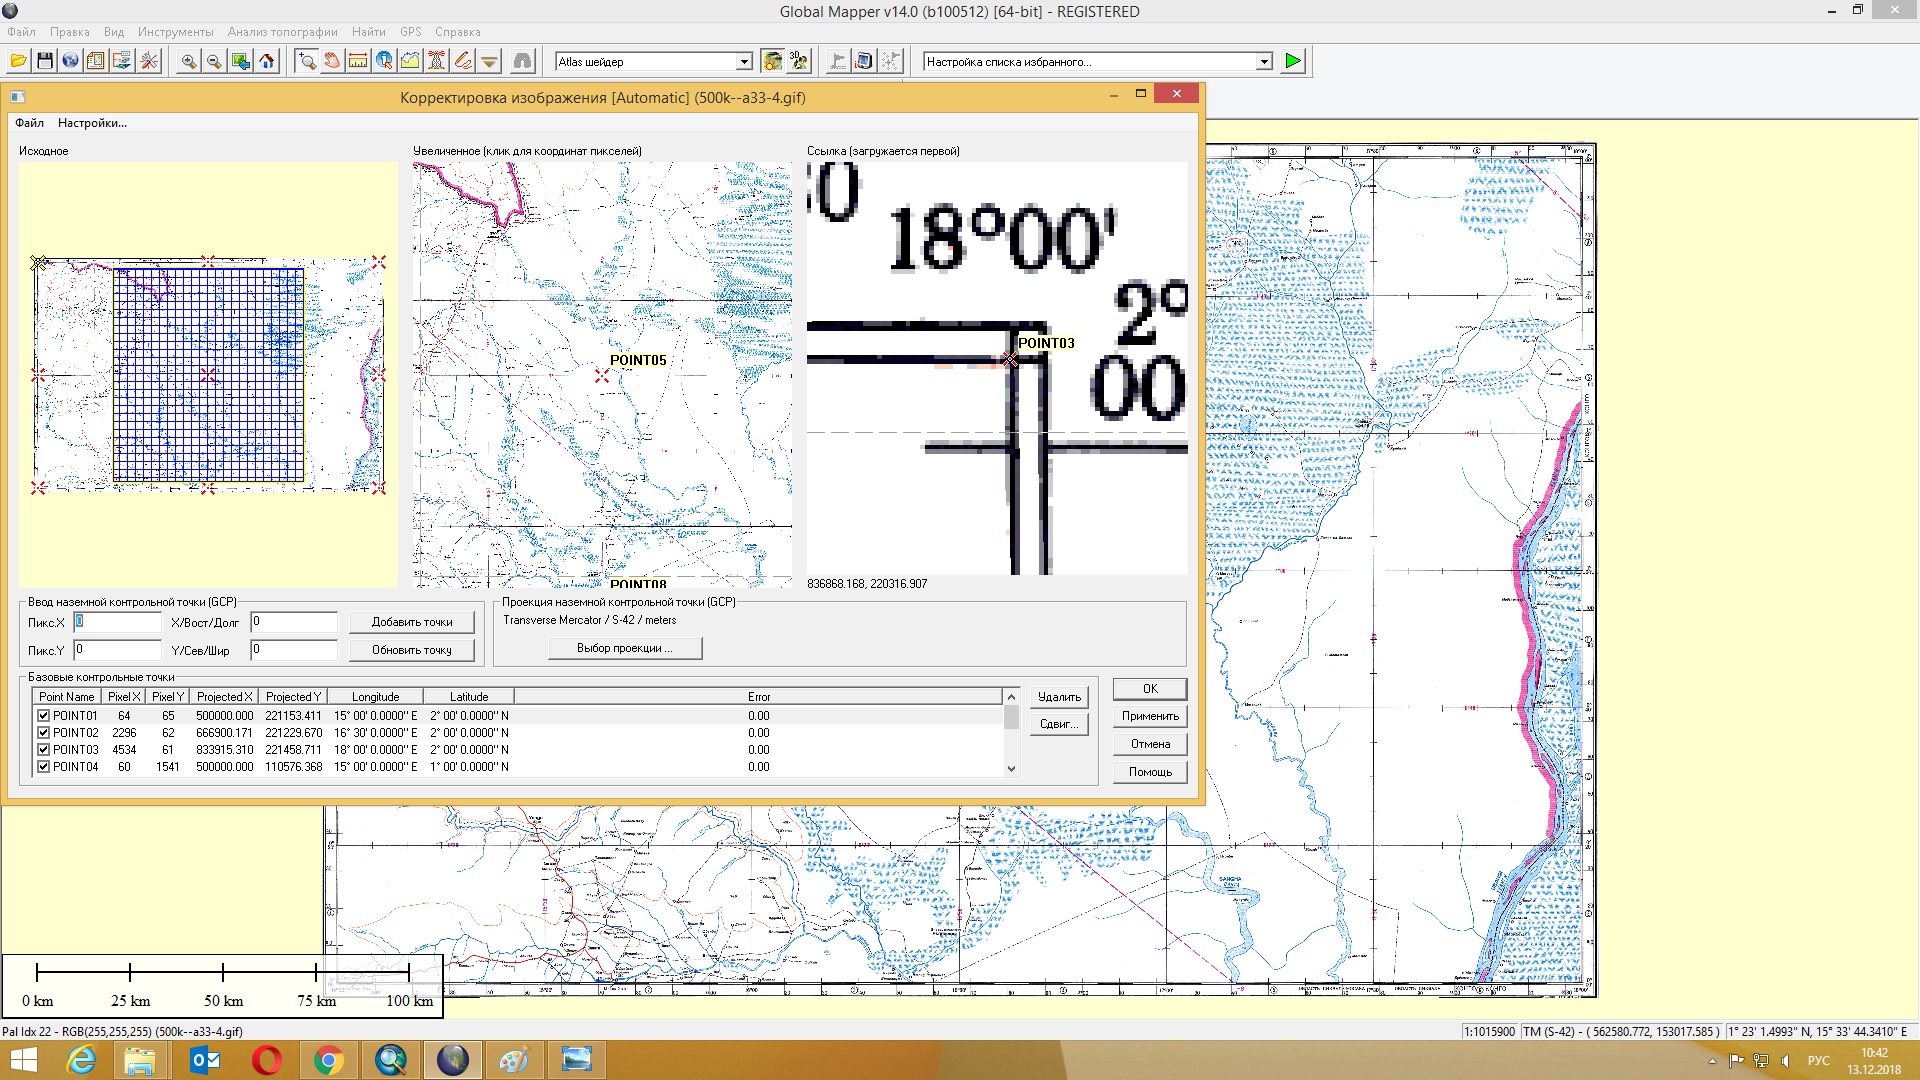Open the Анализ топографии menu

pos(282,32)
